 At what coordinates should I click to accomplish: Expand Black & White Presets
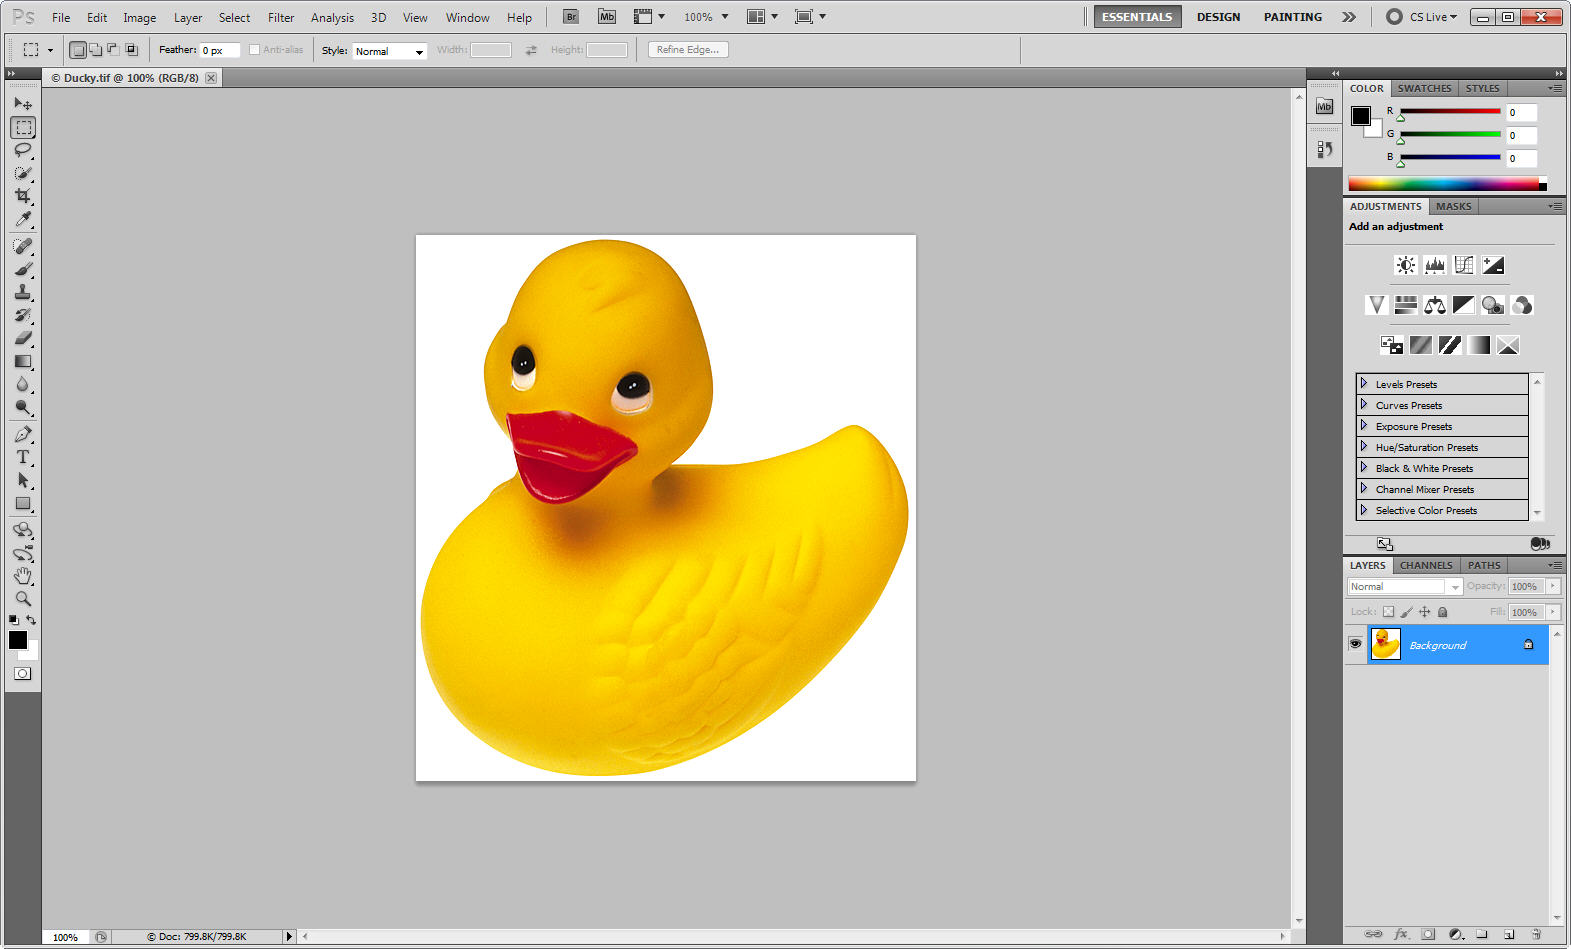(x=1363, y=467)
